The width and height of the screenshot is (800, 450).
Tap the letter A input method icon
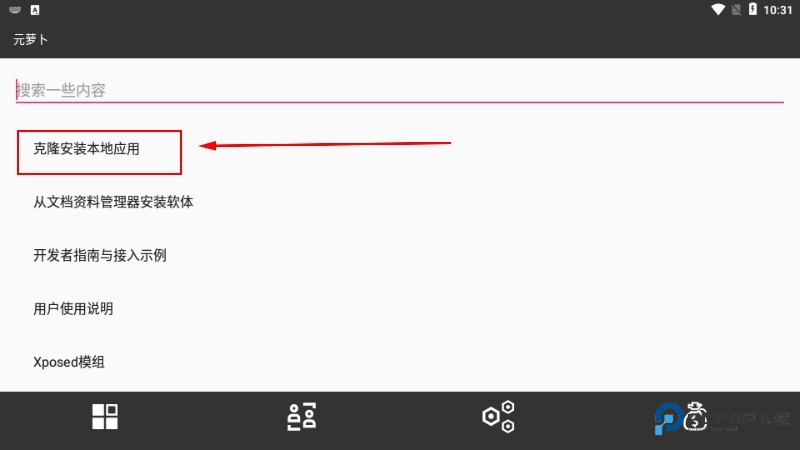pyautogui.click(x=35, y=10)
